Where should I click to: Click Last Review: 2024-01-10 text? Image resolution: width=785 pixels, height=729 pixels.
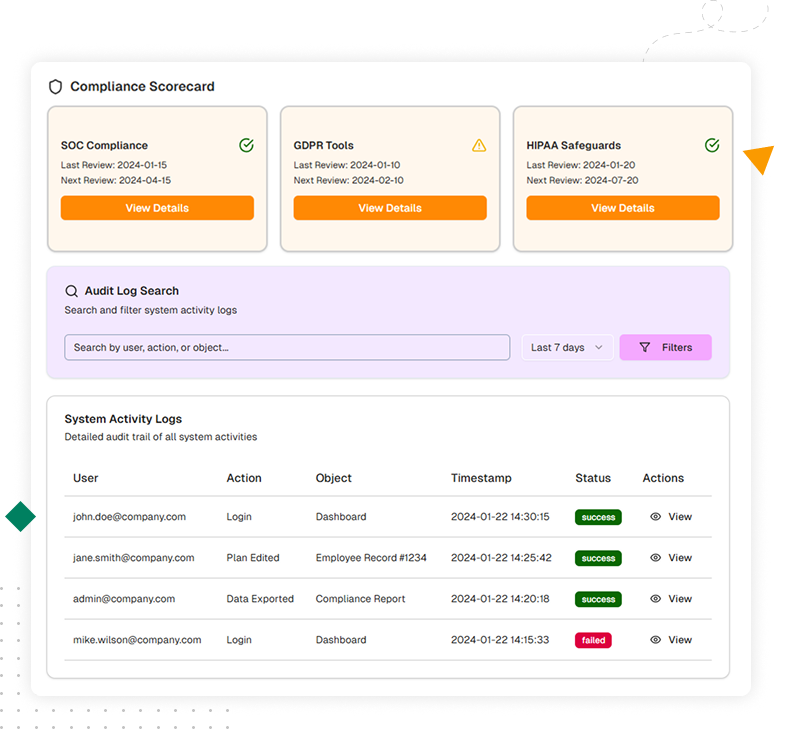tap(346, 165)
